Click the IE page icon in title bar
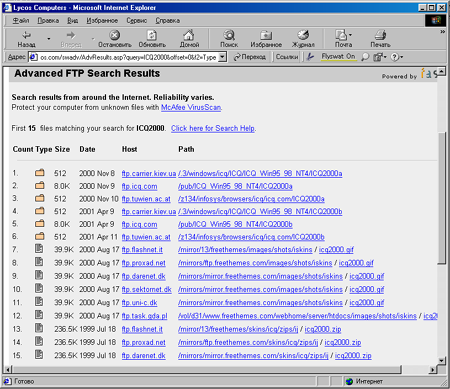The height and width of the screenshot is (389, 450). 8,8
